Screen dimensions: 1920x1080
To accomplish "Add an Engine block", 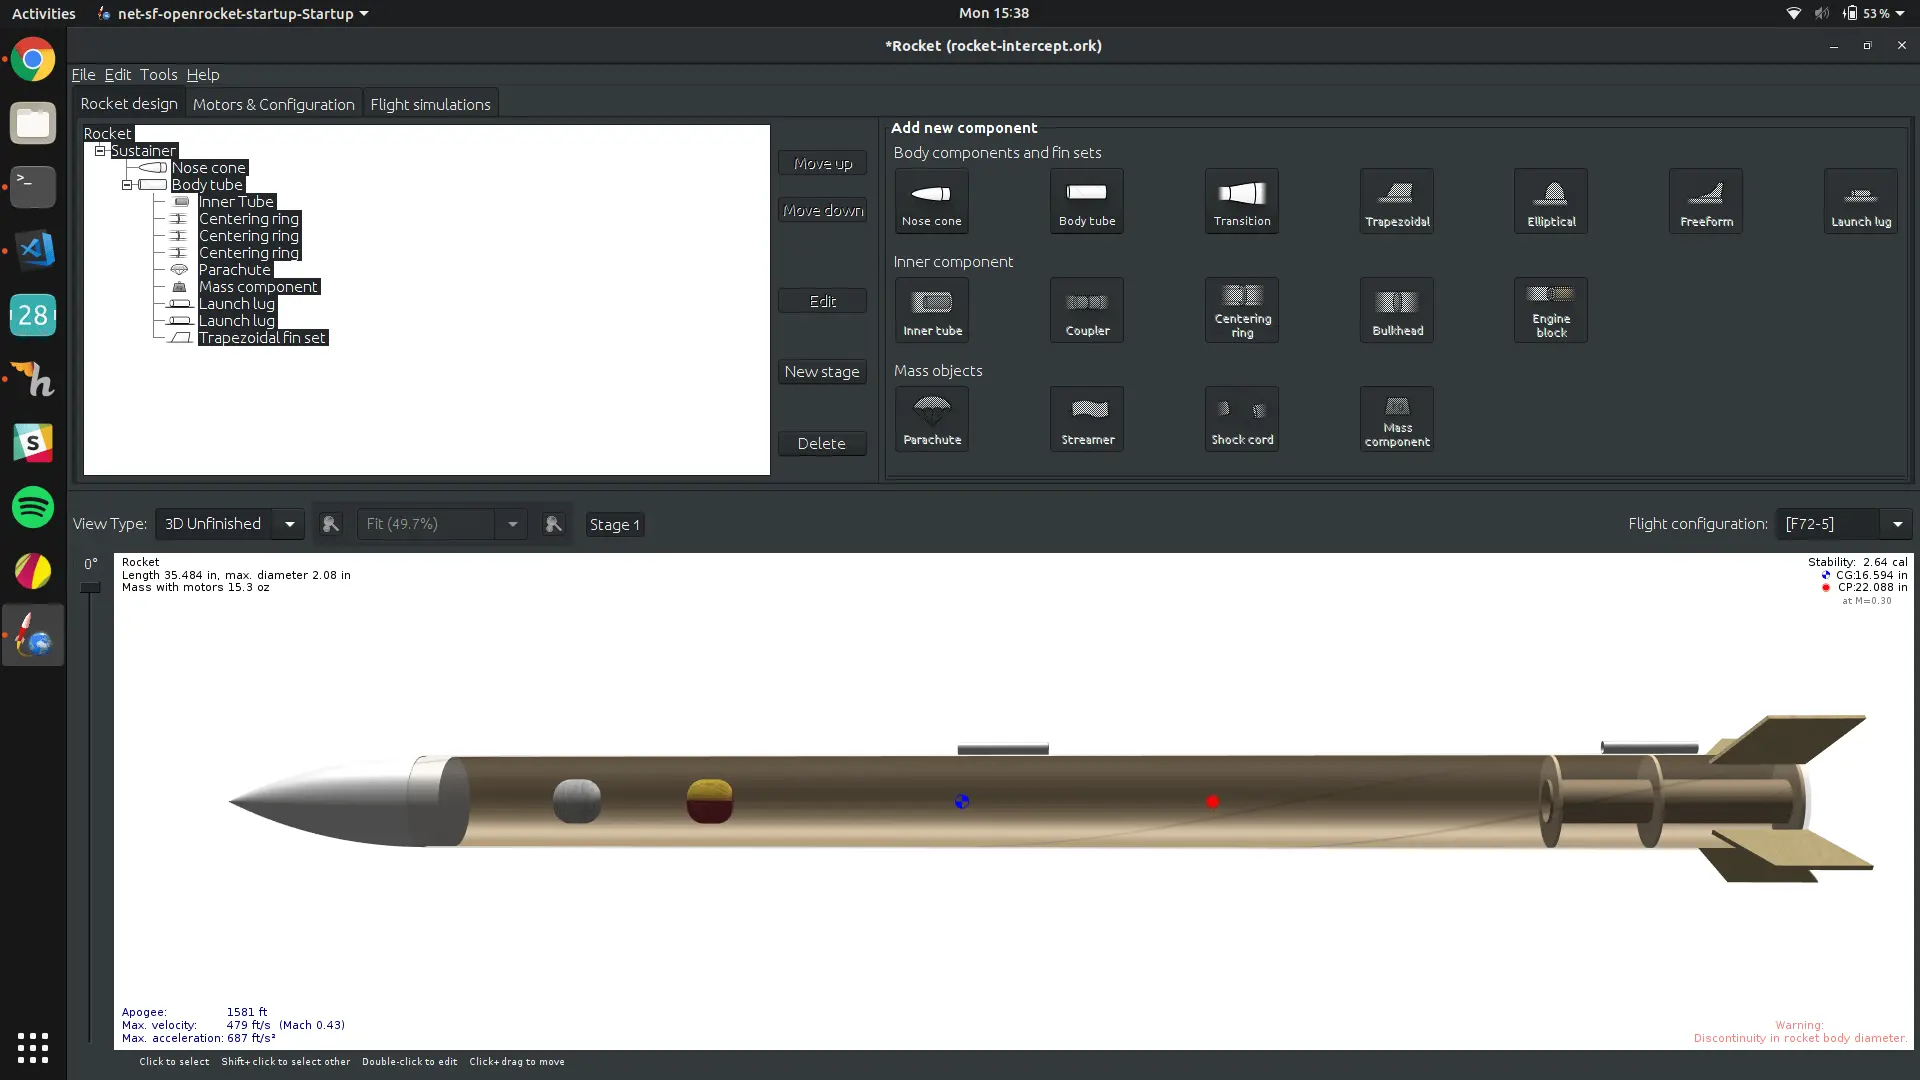I will [1550, 310].
